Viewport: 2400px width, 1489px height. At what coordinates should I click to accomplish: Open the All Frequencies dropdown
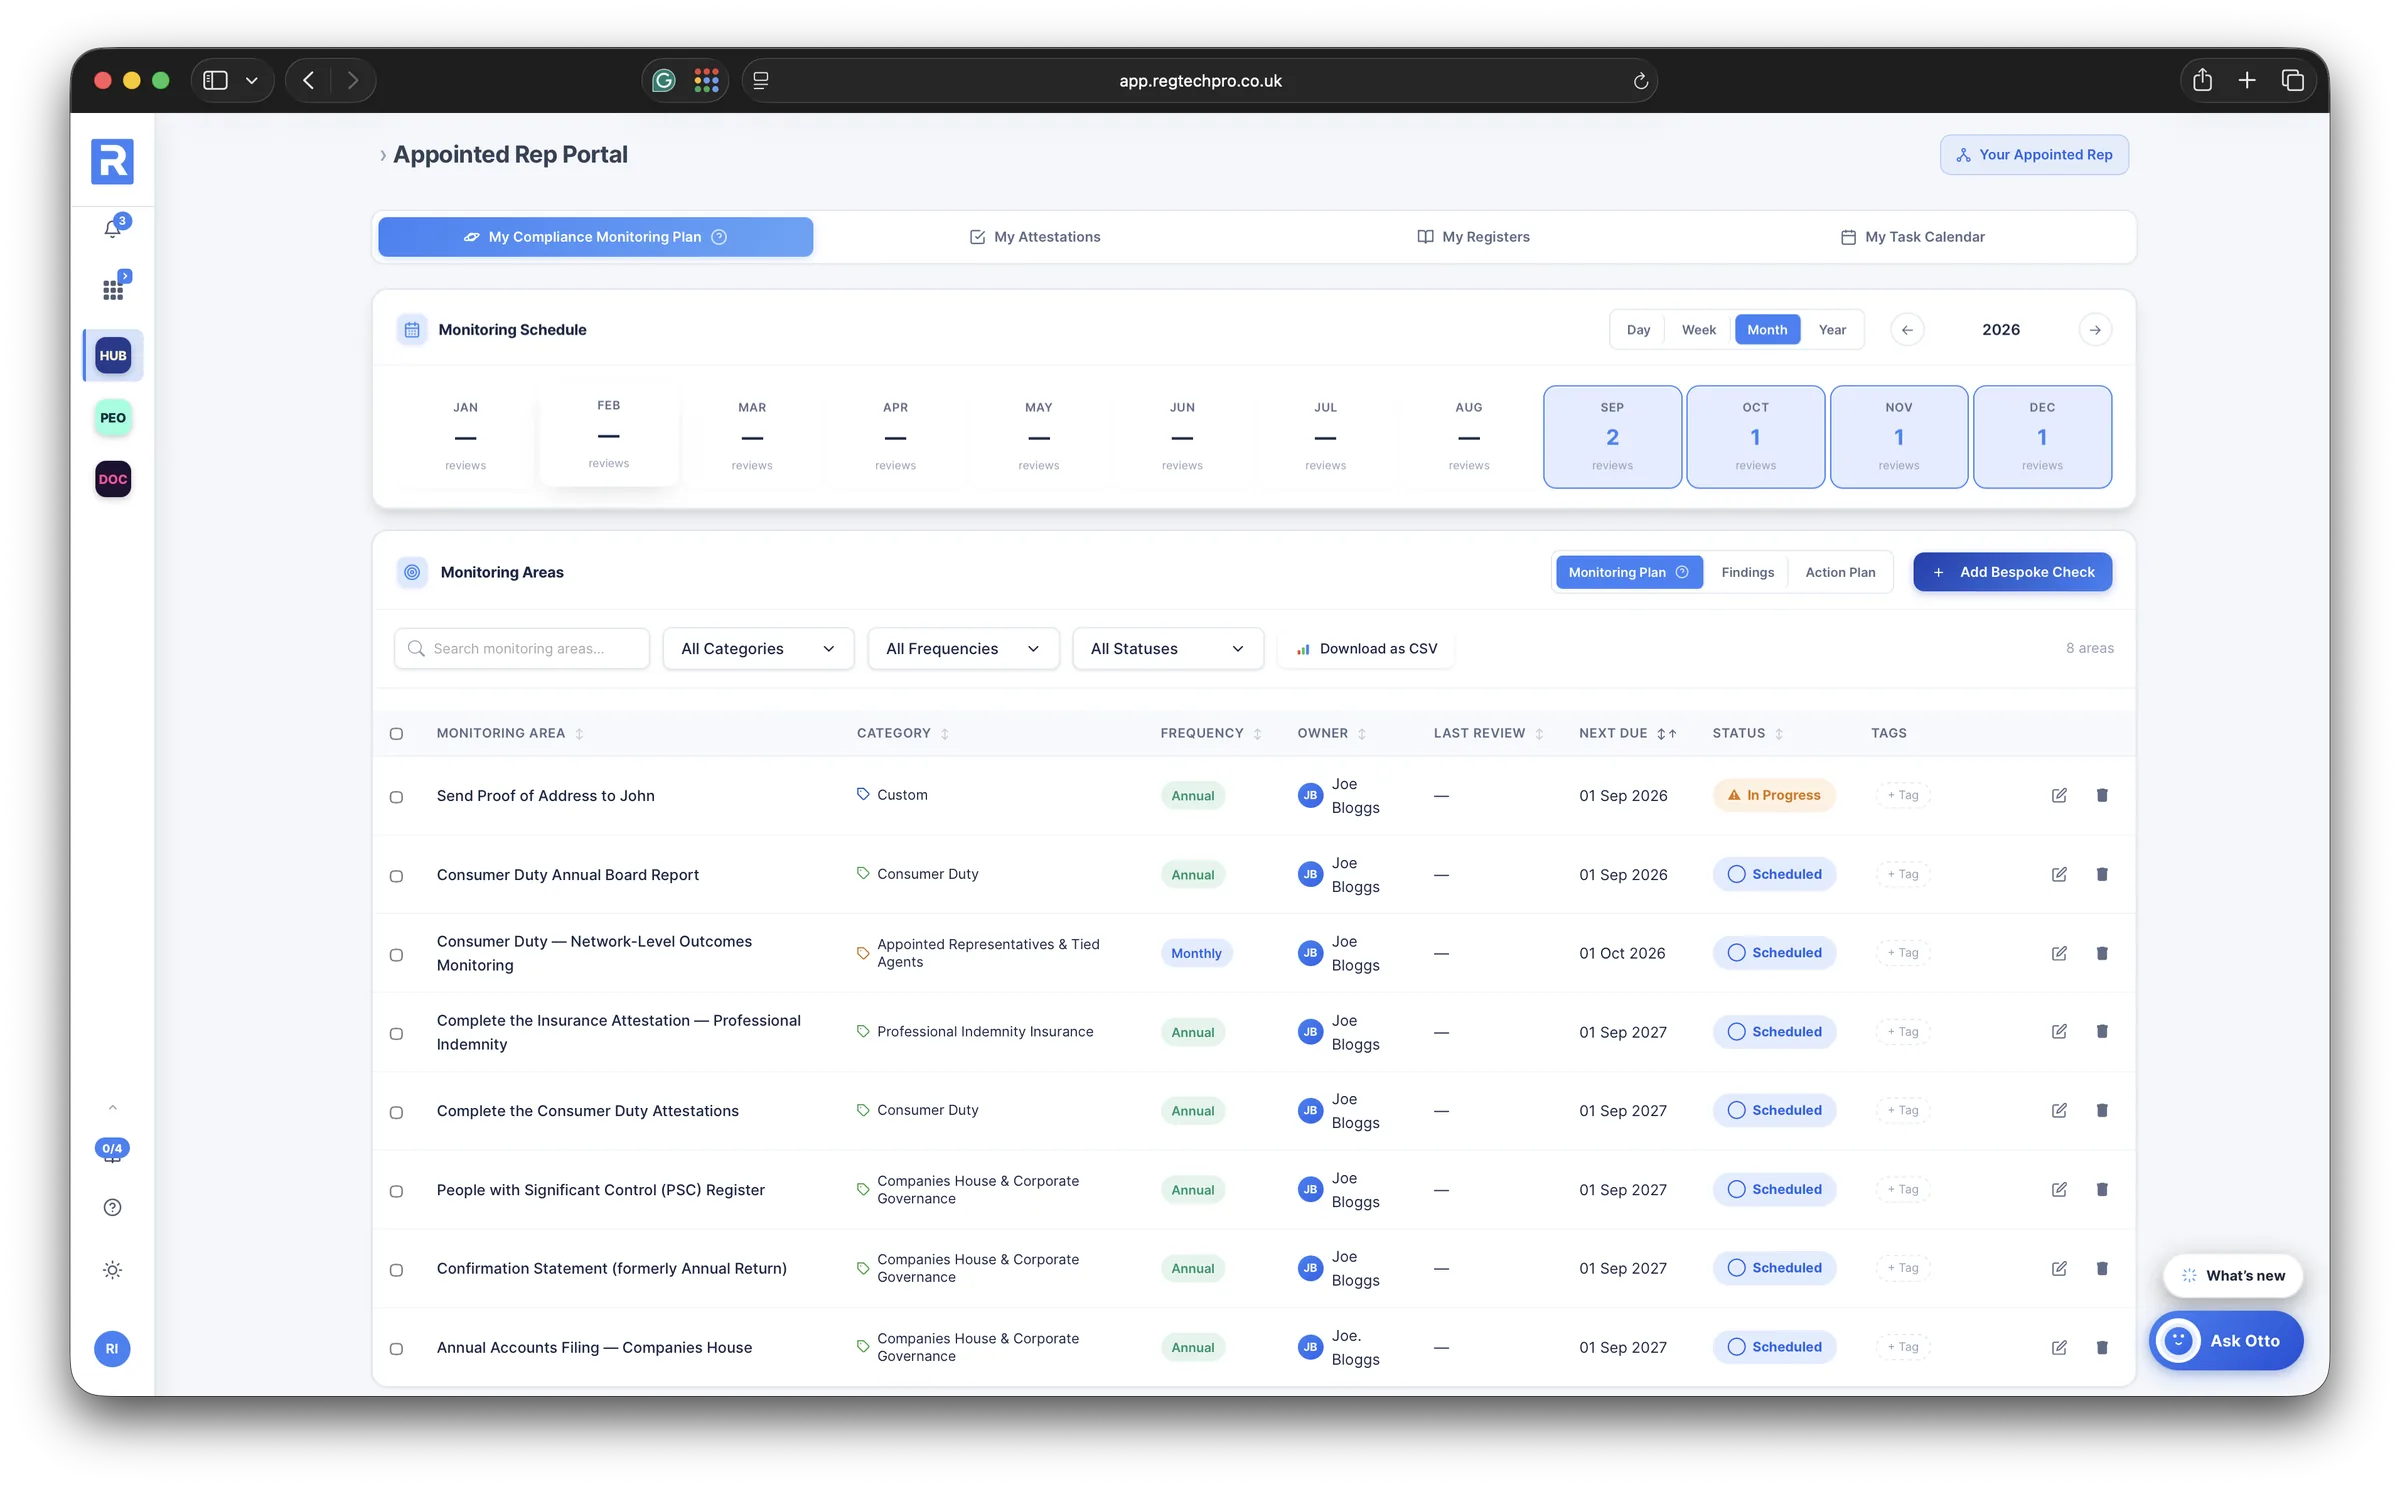tap(963, 648)
